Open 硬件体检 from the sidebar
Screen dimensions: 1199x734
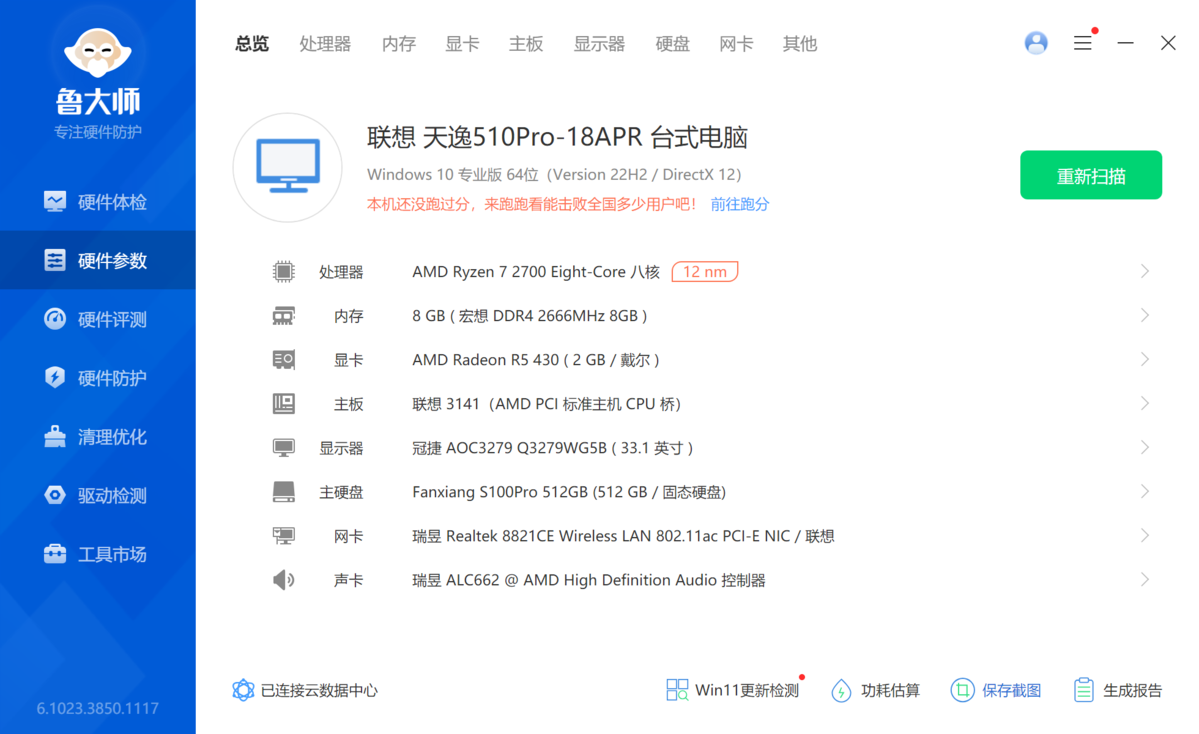(x=97, y=202)
